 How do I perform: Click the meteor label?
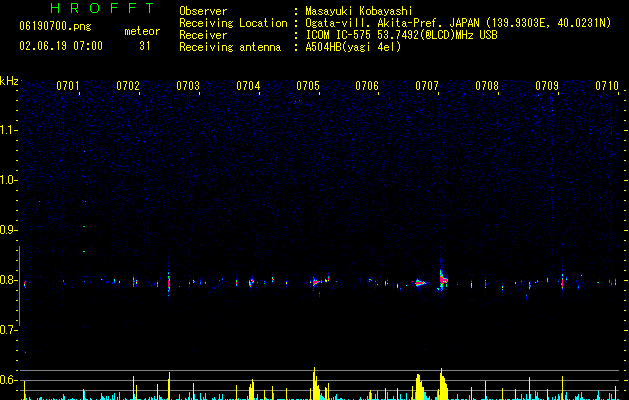tap(142, 31)
